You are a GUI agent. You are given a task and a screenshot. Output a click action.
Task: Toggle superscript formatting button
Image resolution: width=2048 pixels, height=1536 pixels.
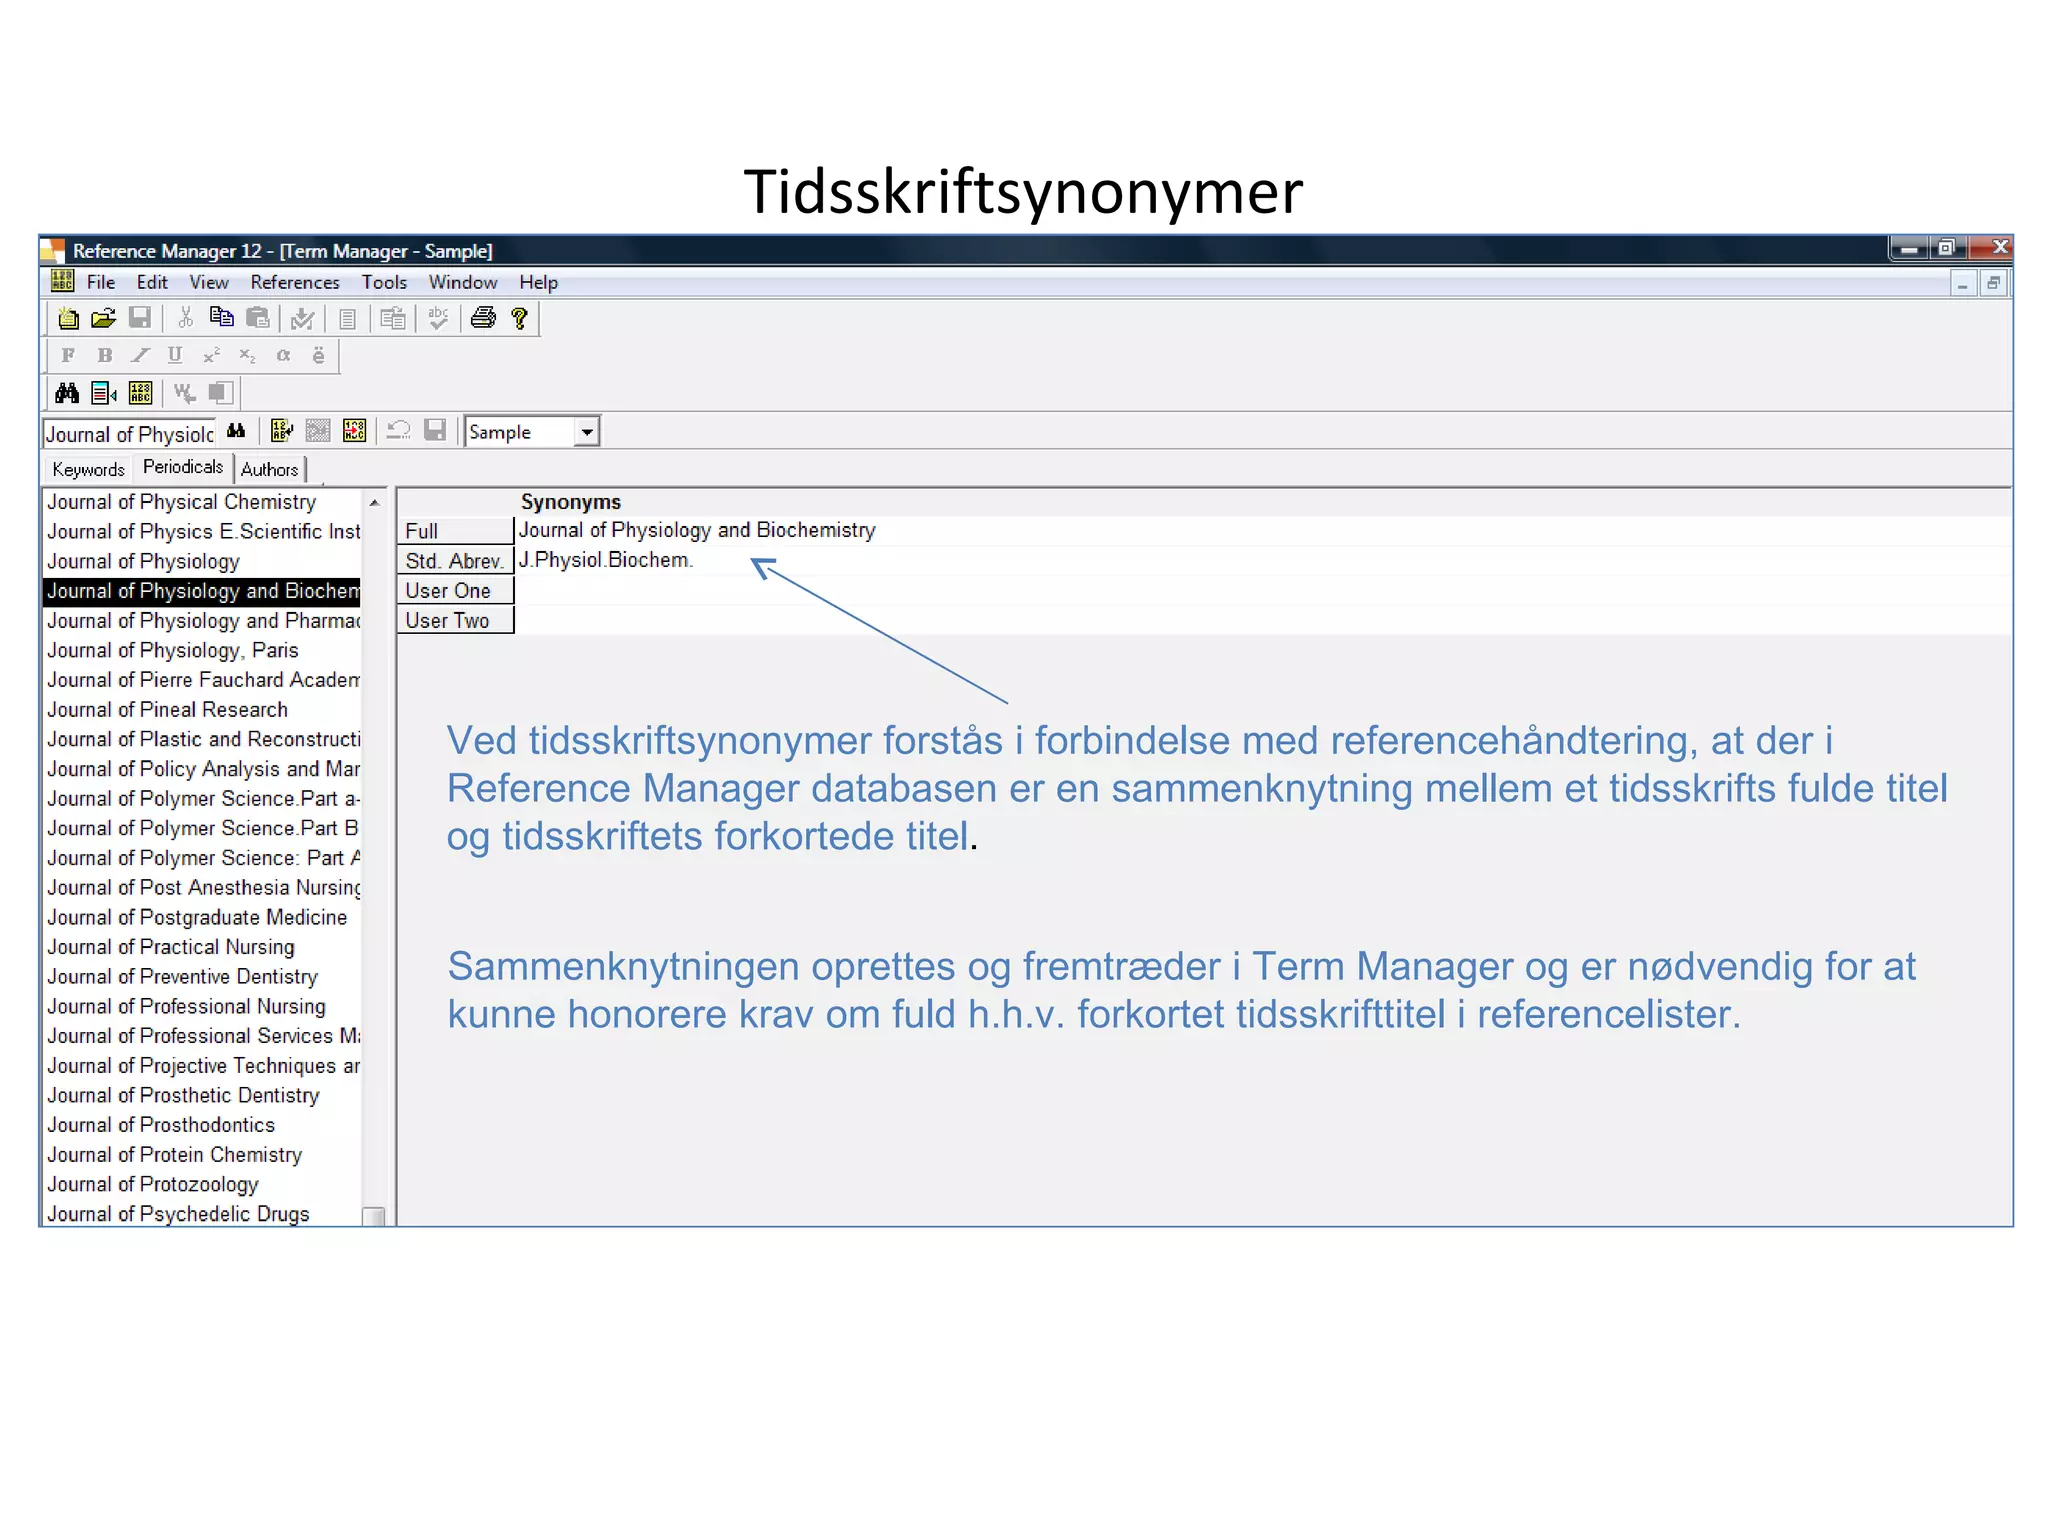point(211,355)
